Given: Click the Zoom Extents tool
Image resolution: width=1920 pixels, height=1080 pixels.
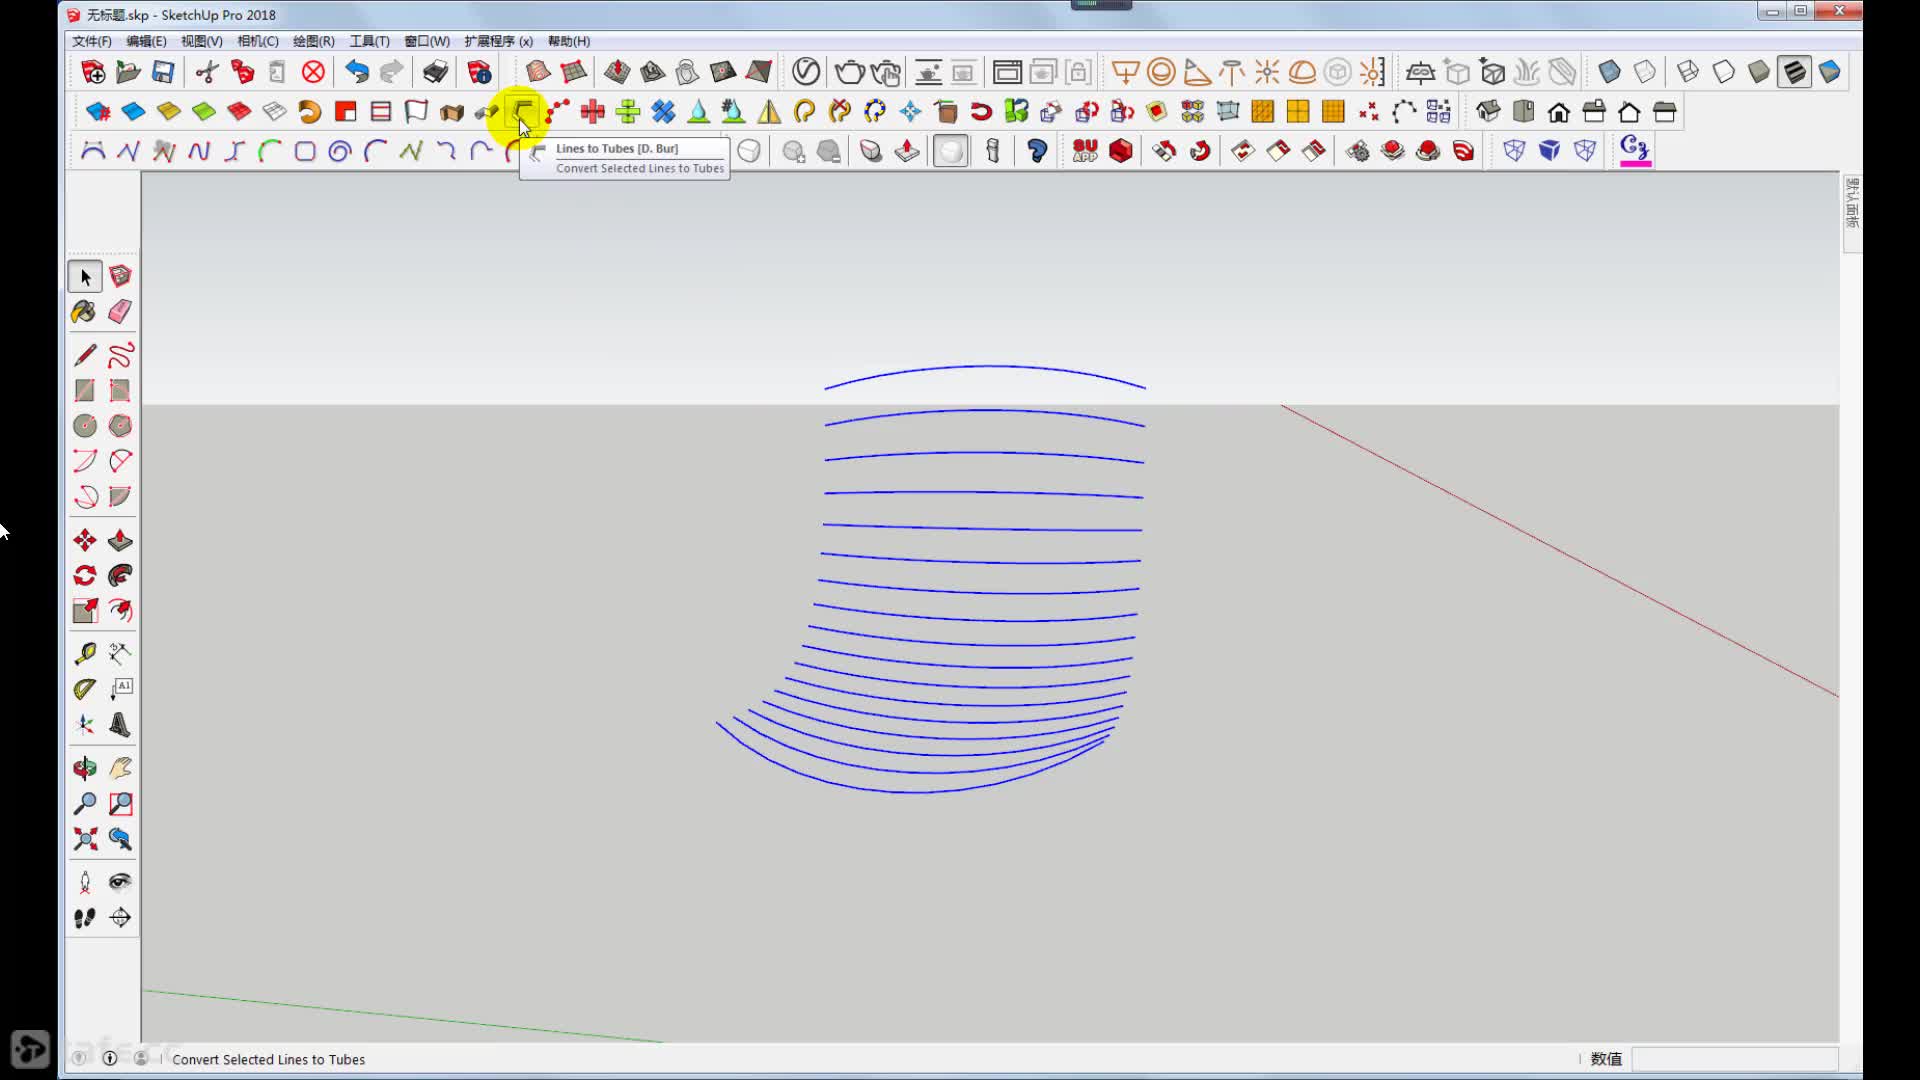Looking at the screenshot, I should click(85, 839).
